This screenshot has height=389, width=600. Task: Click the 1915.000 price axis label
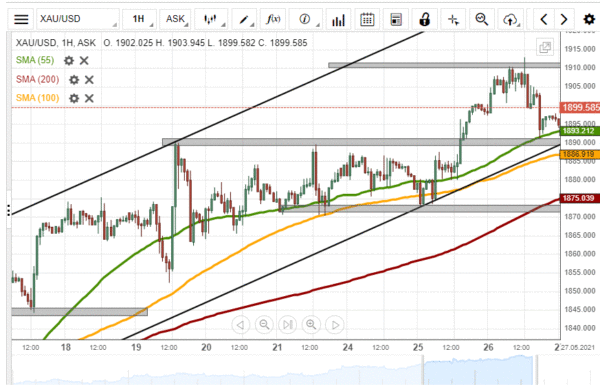coord(580,49)
